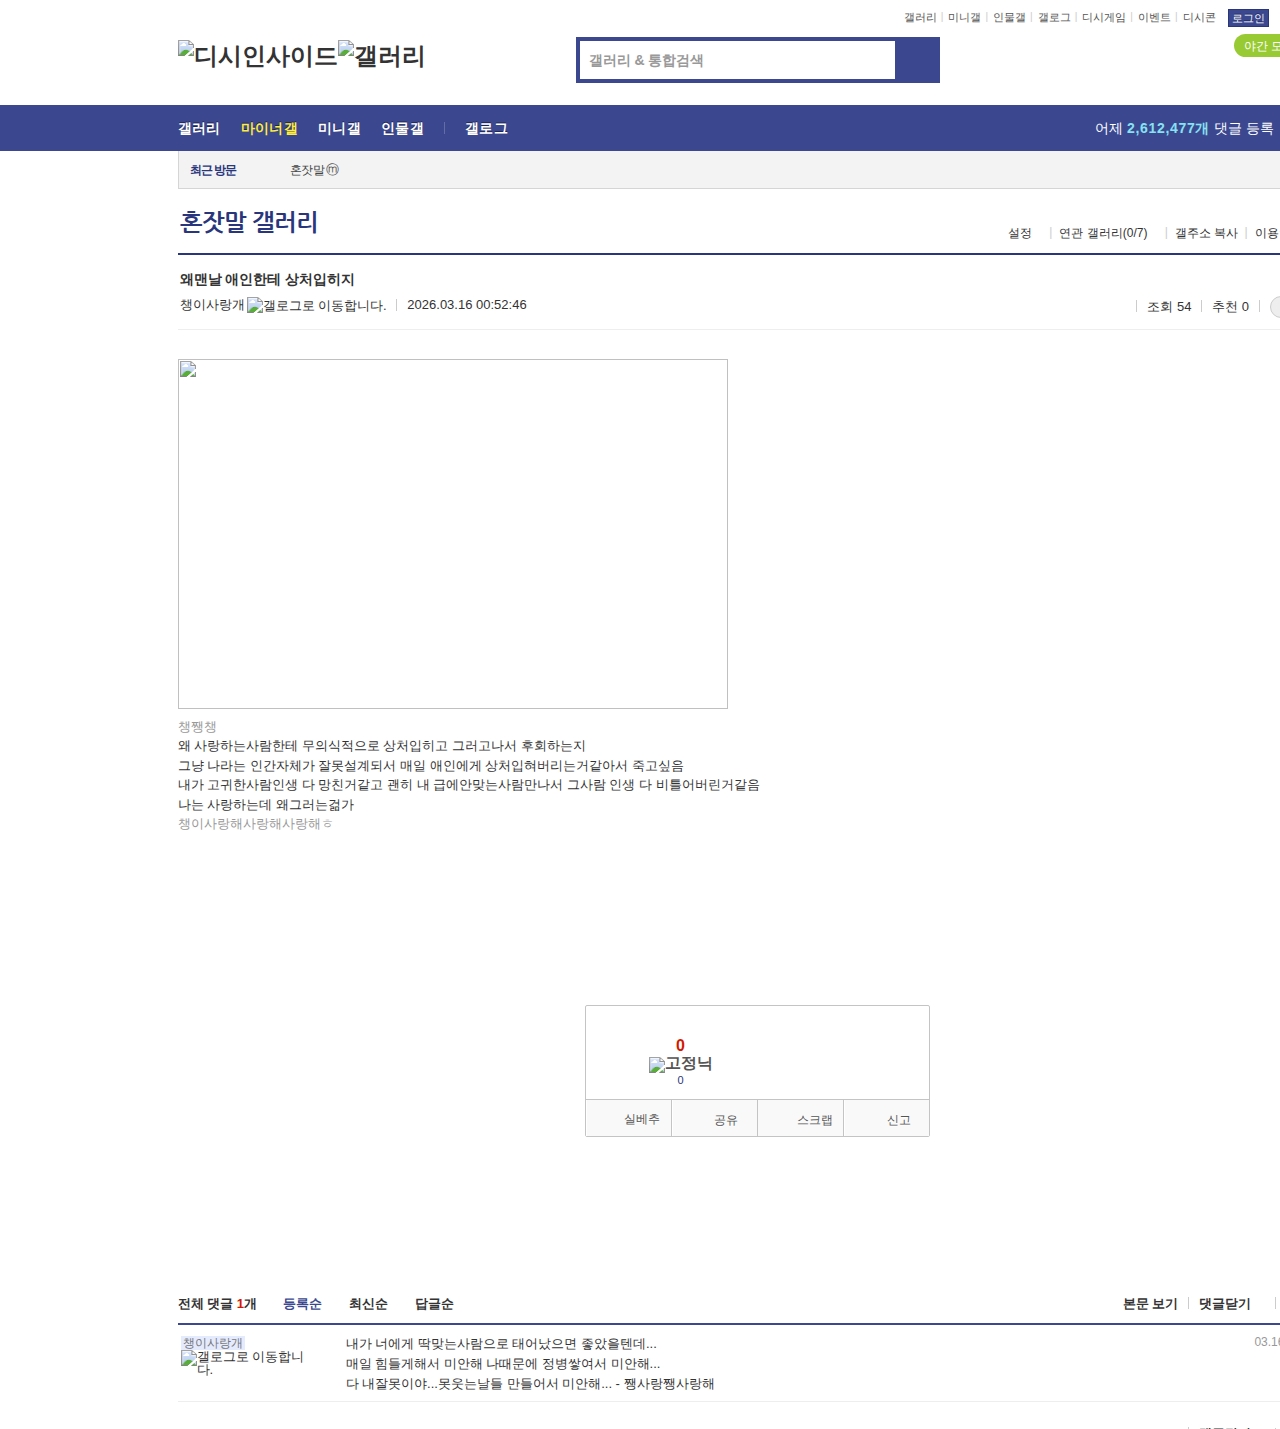Click the post date 2026.03.16 00:52:46
Viewport: 1280px width, 1429px height.
point(467,305)
